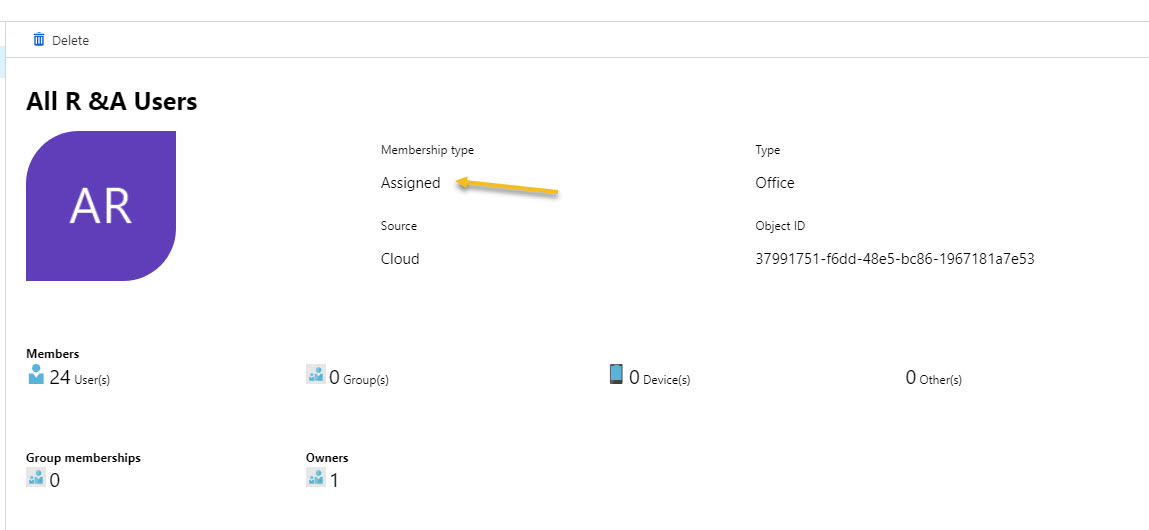
Task: Click the All R &A Users title
Action: (x=111, y=102)
